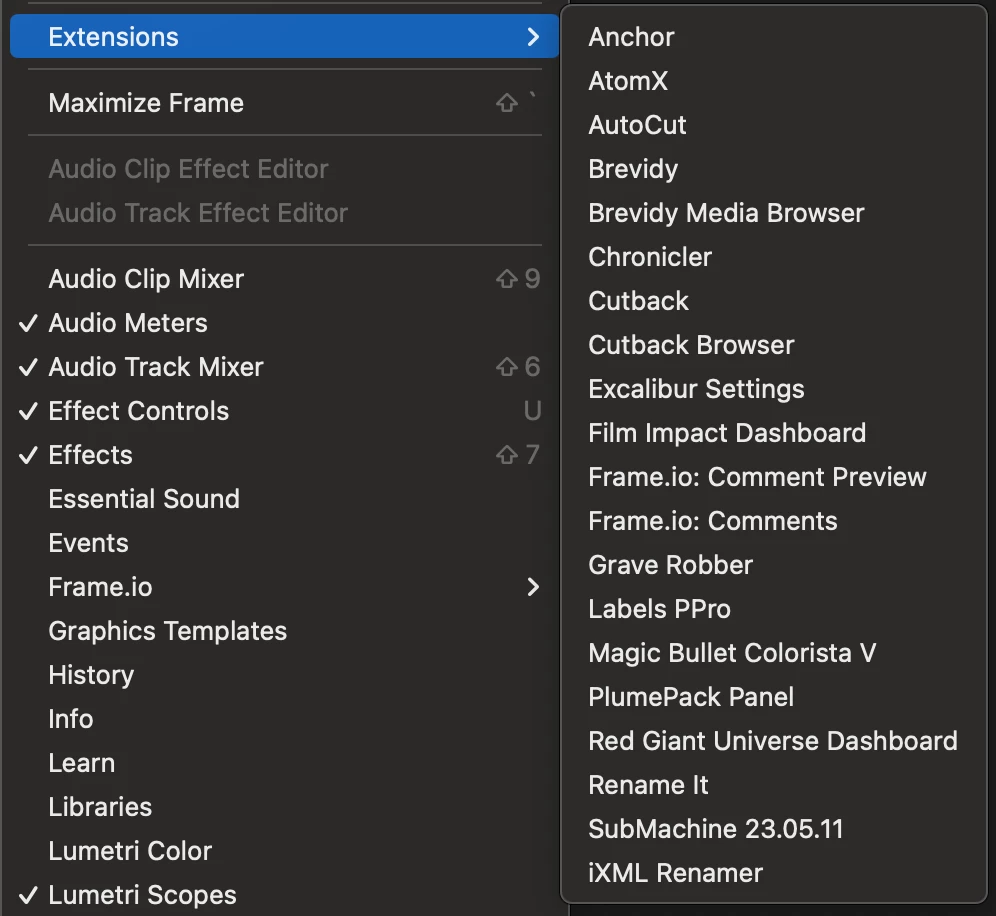This screenshot has height=916, width=996.
Task: Launch the iXML Renamer extension
Action: pos(774,873)
